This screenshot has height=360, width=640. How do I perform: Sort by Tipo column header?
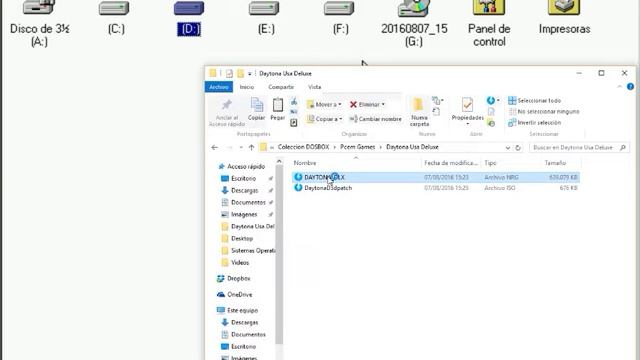490,163
